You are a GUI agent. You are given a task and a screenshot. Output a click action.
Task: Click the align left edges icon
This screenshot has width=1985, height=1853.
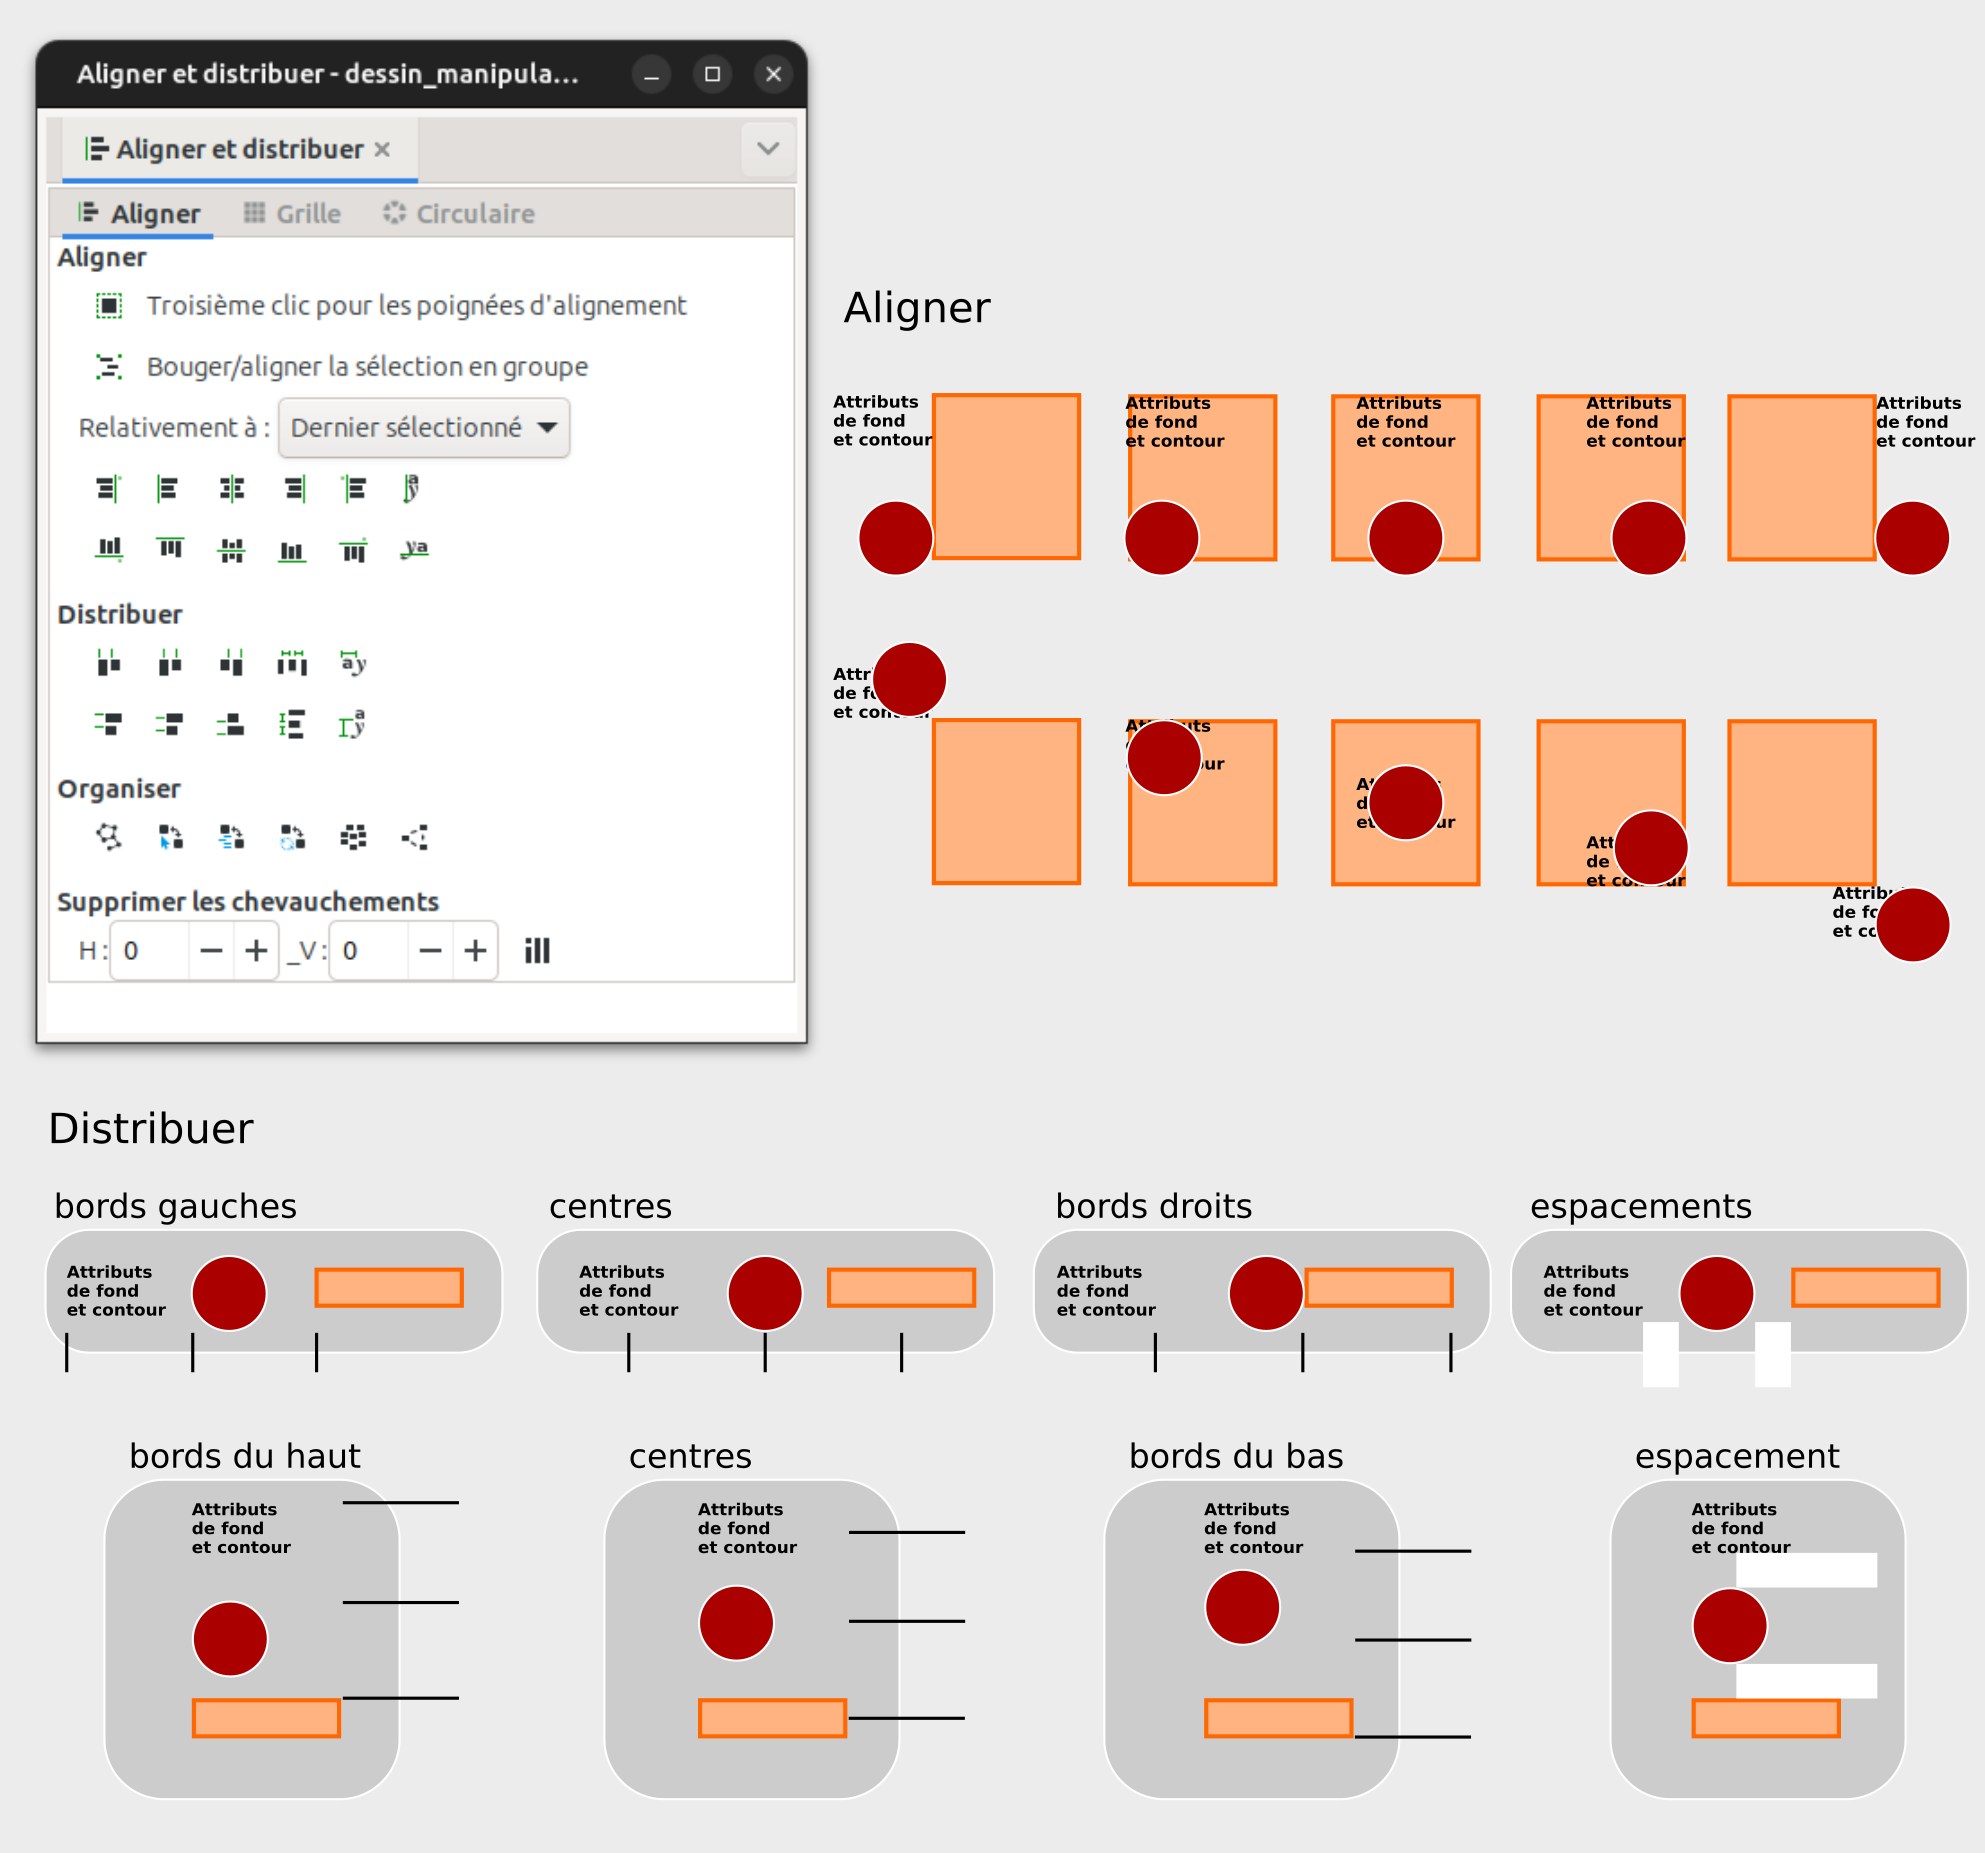[168, 489]
